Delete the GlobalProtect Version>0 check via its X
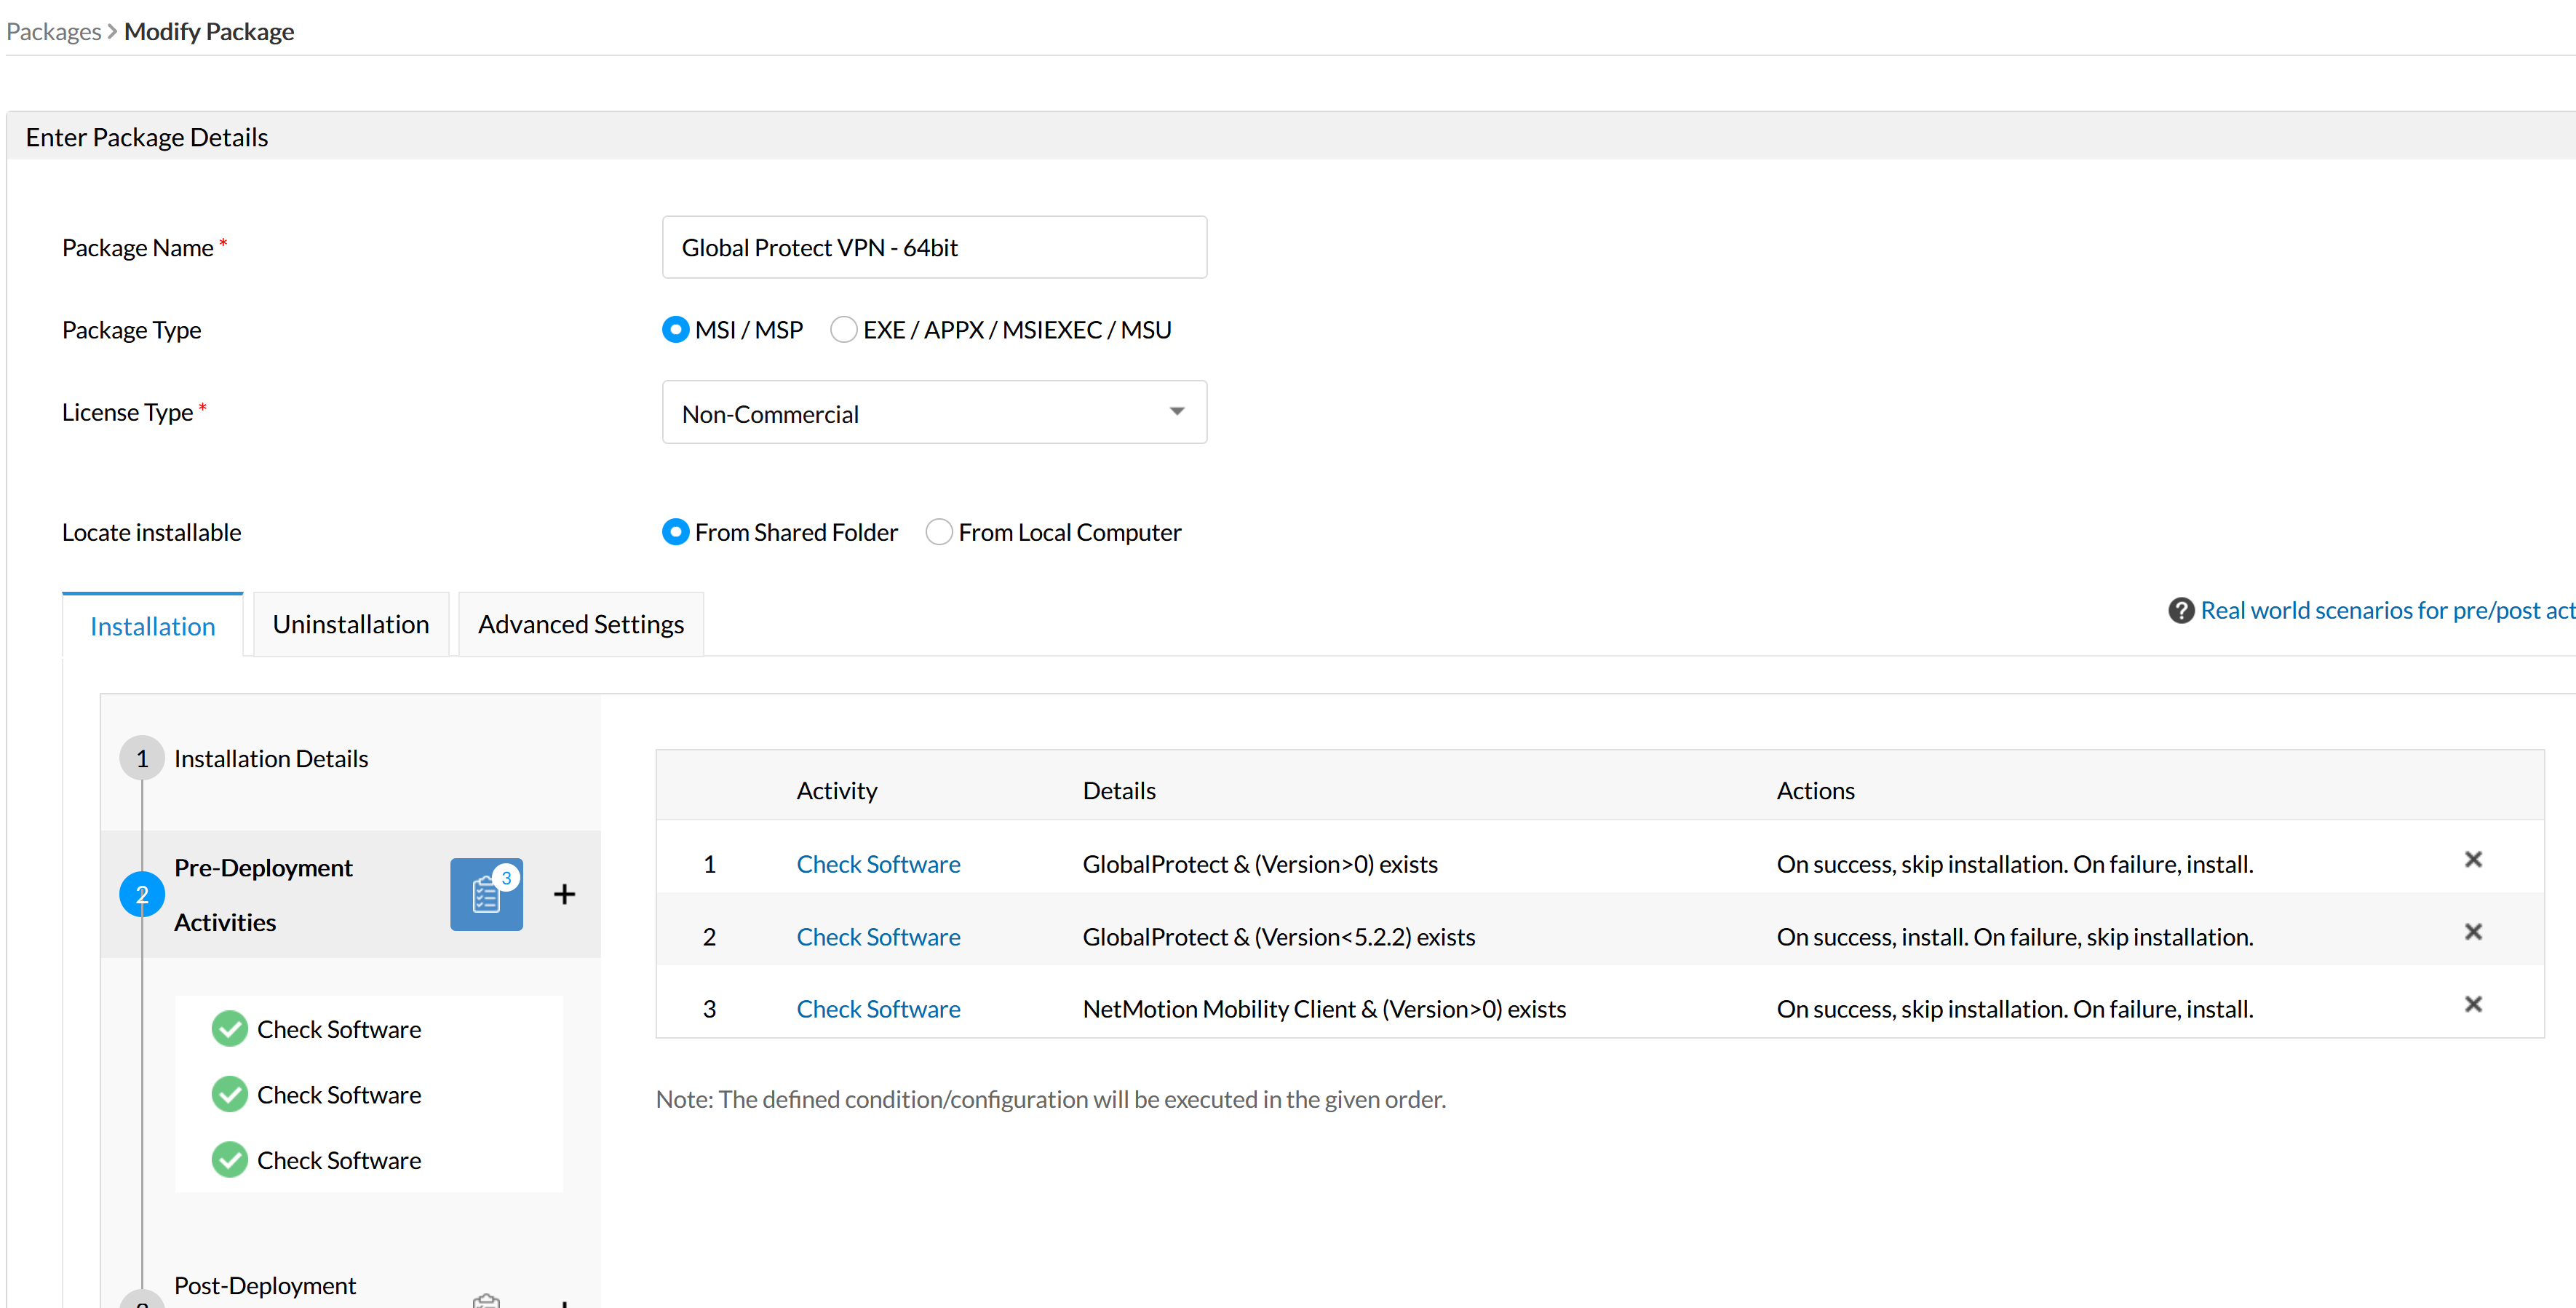2576x1308 pixels. (2474, 859)
